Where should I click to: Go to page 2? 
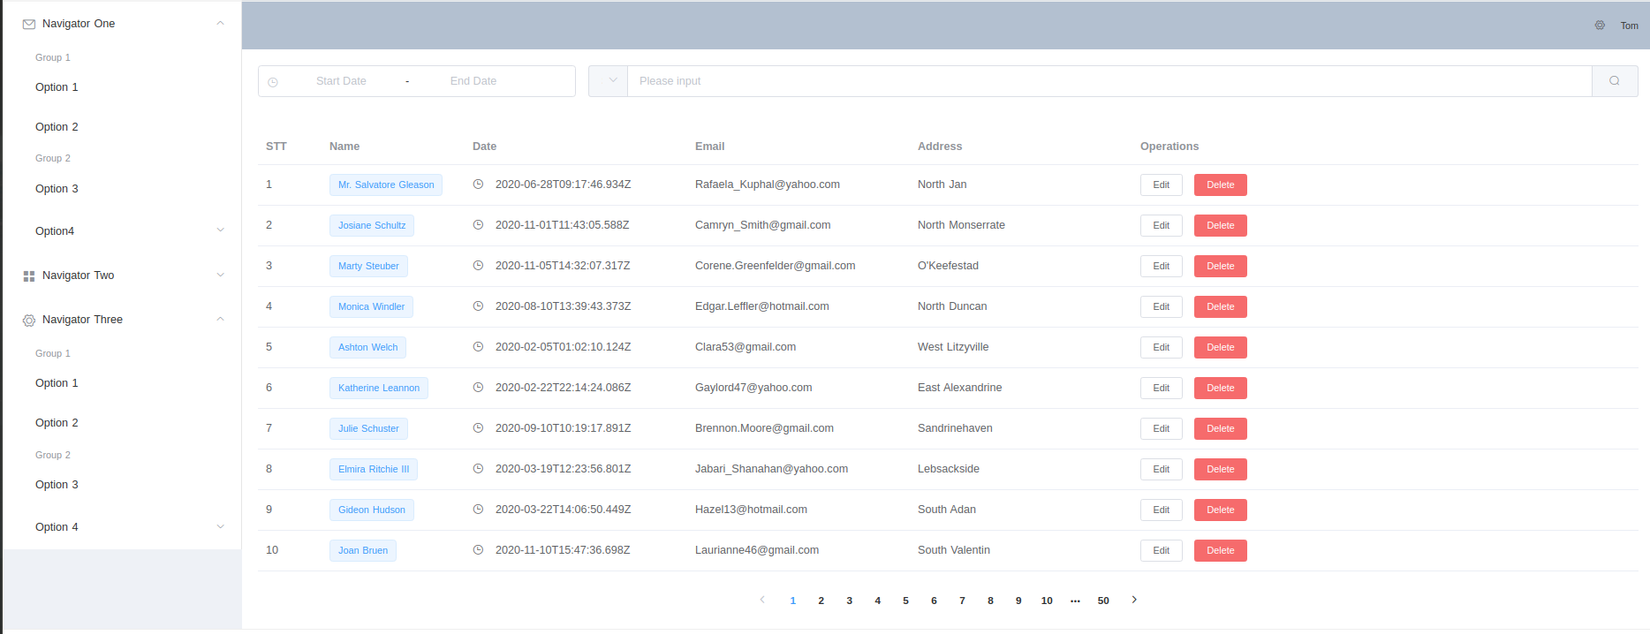click(x=821, y=601)
